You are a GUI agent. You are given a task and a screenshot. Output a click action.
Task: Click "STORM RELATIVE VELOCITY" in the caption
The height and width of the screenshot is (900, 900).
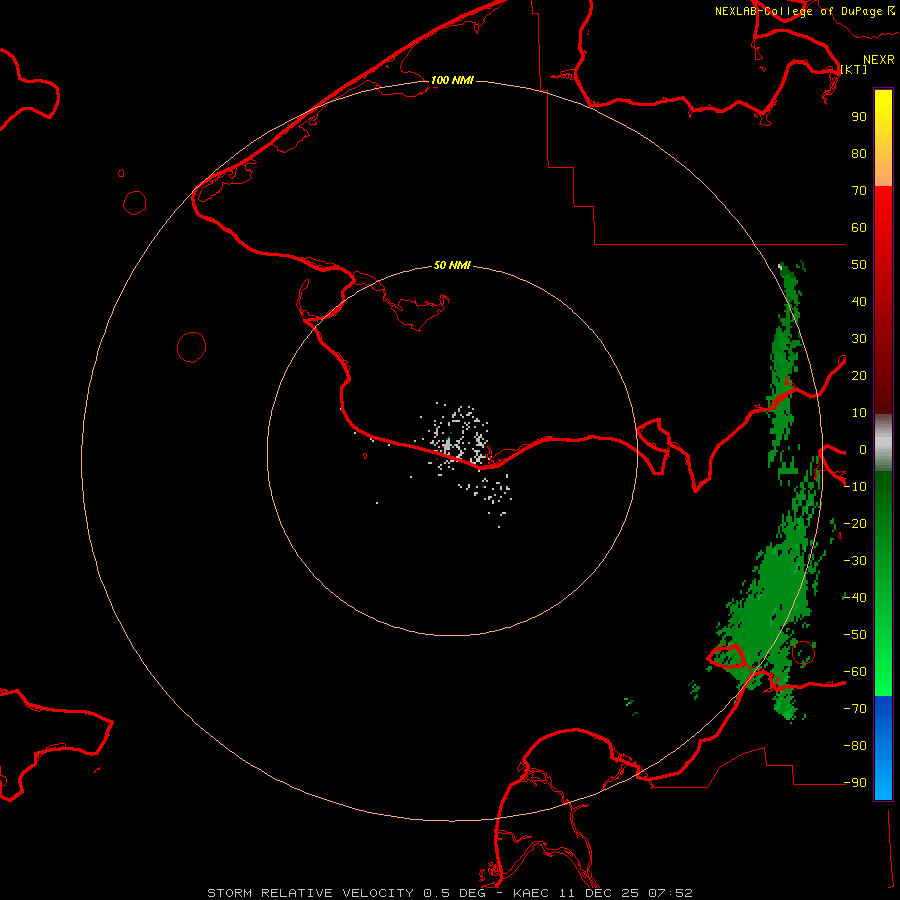click(310, 893)
